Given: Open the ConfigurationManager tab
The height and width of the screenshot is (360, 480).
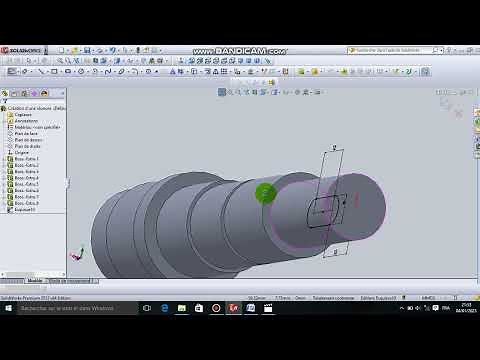Looking at the screenshot, I should coord(24,93).
